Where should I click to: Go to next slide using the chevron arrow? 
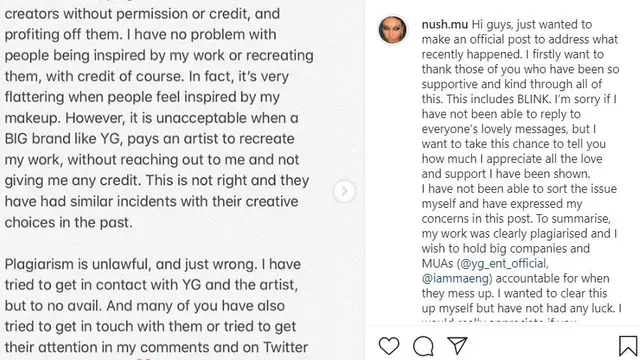[344, 191]
